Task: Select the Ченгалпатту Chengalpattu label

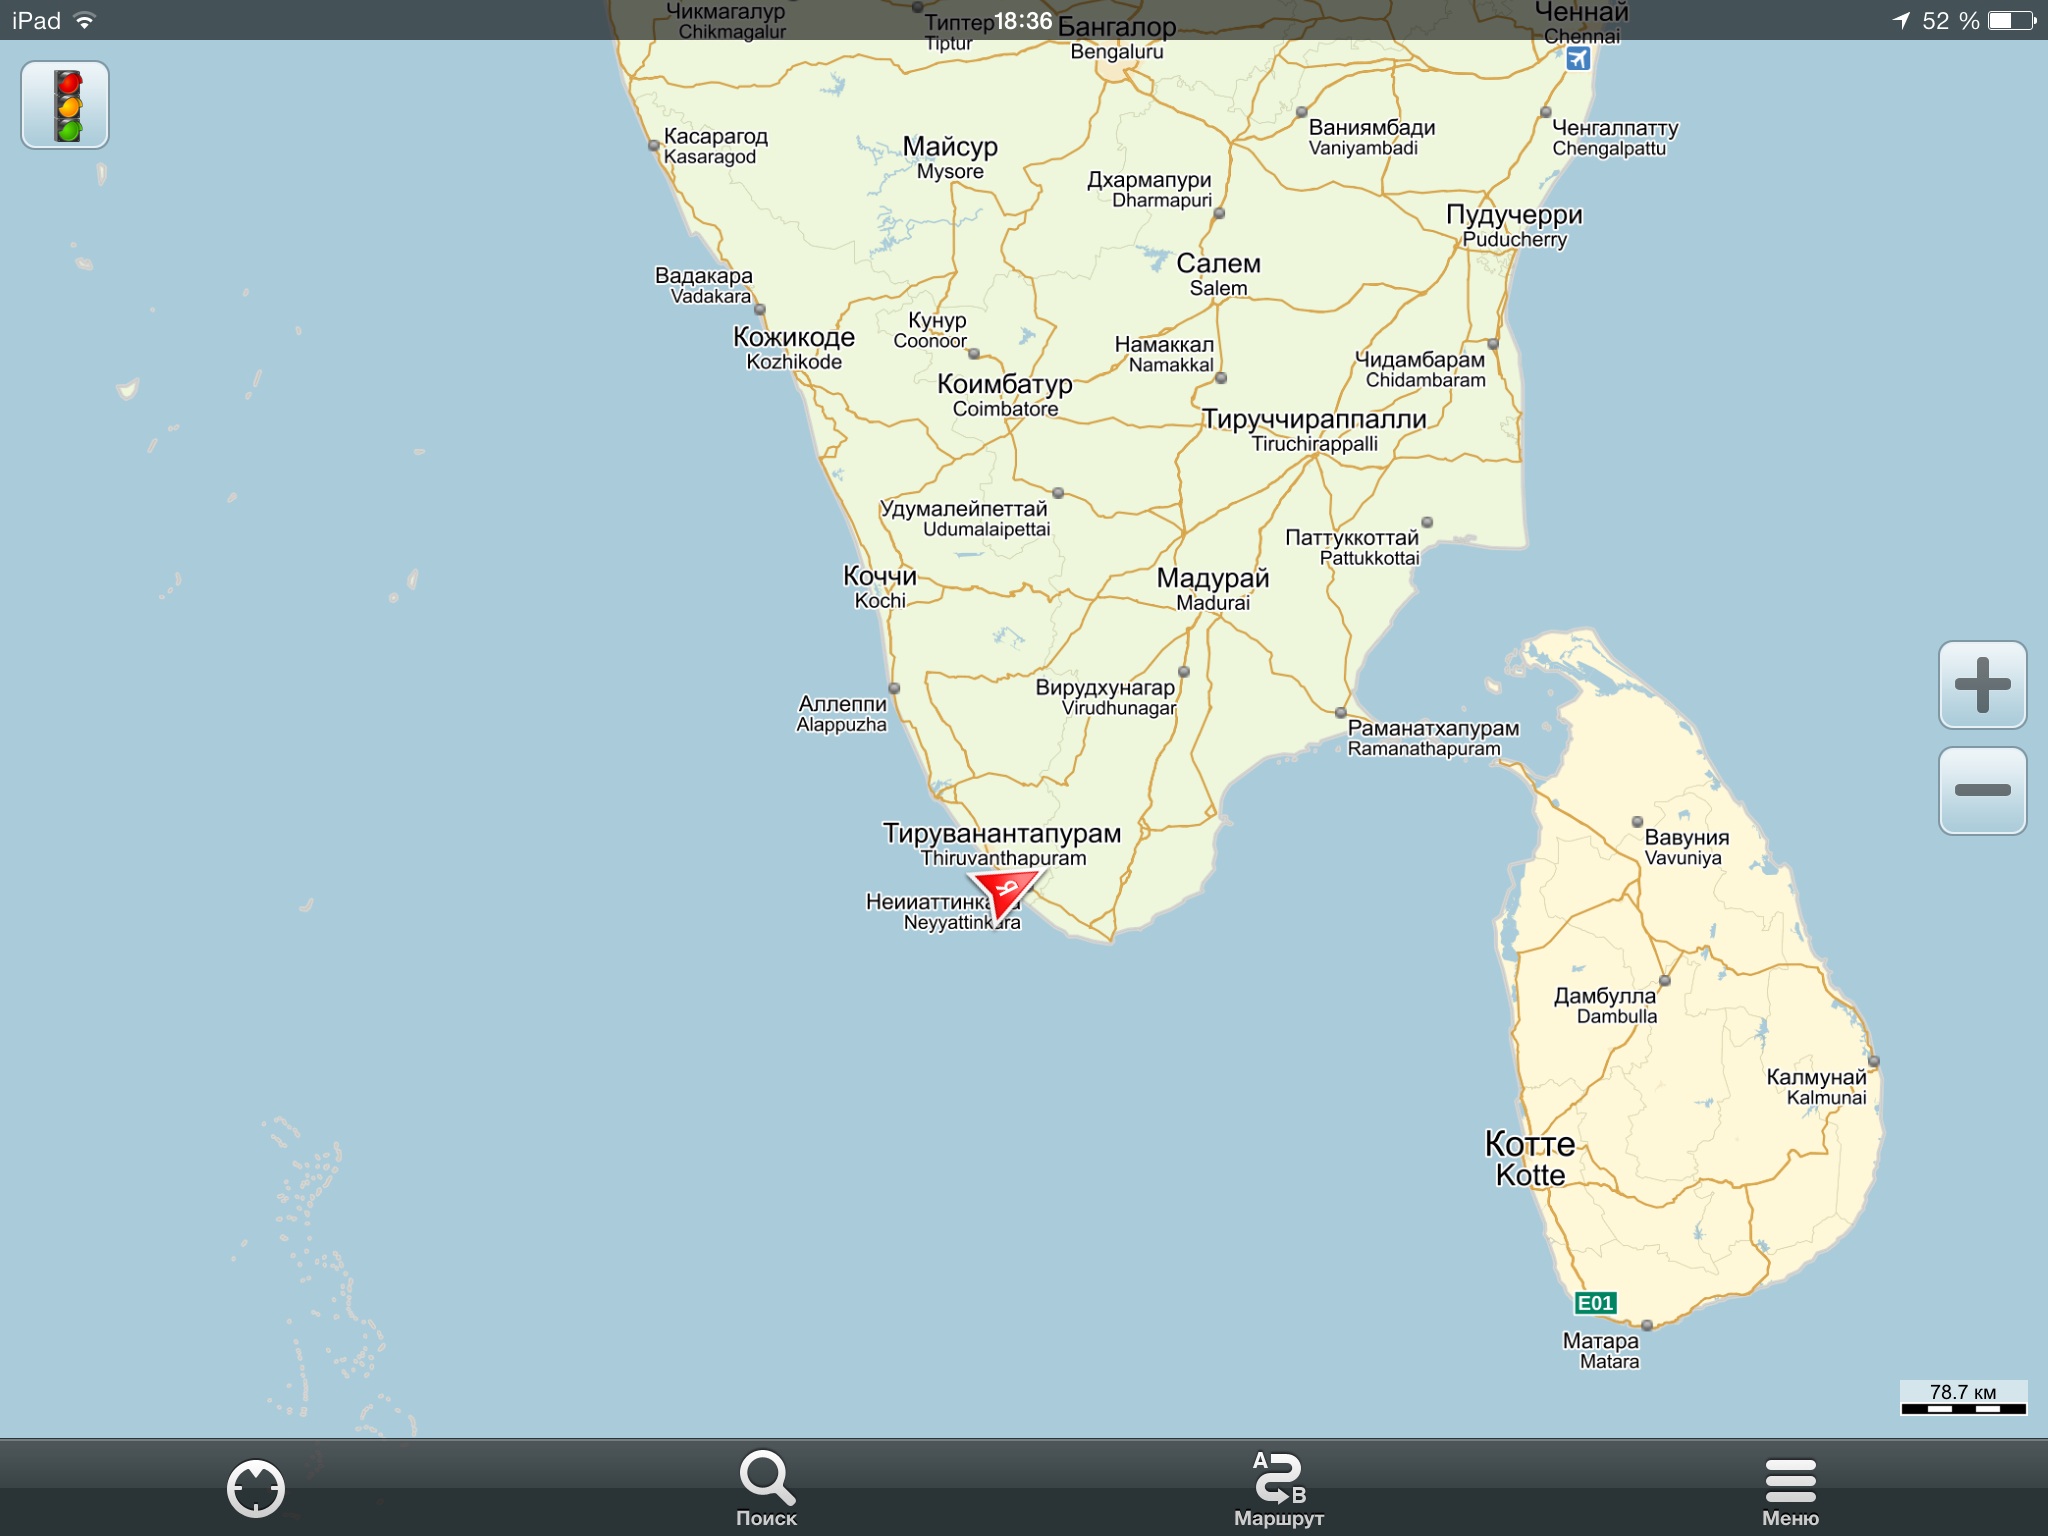Action: point(1614,137)
